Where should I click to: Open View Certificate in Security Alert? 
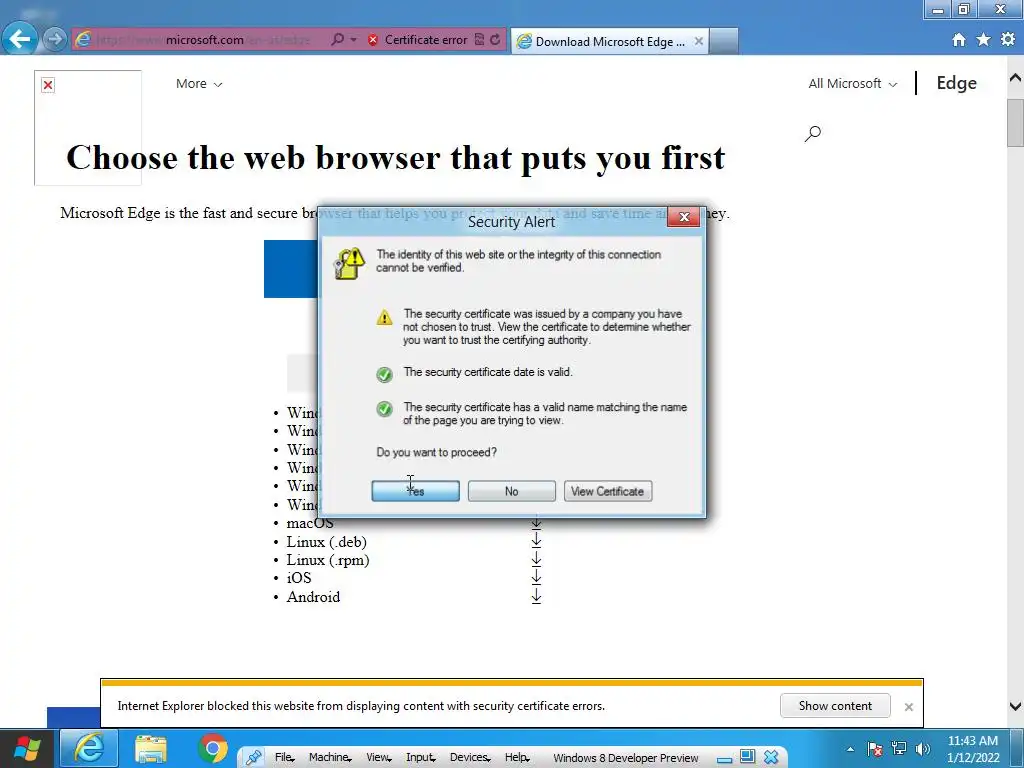[x=607, y=491]
